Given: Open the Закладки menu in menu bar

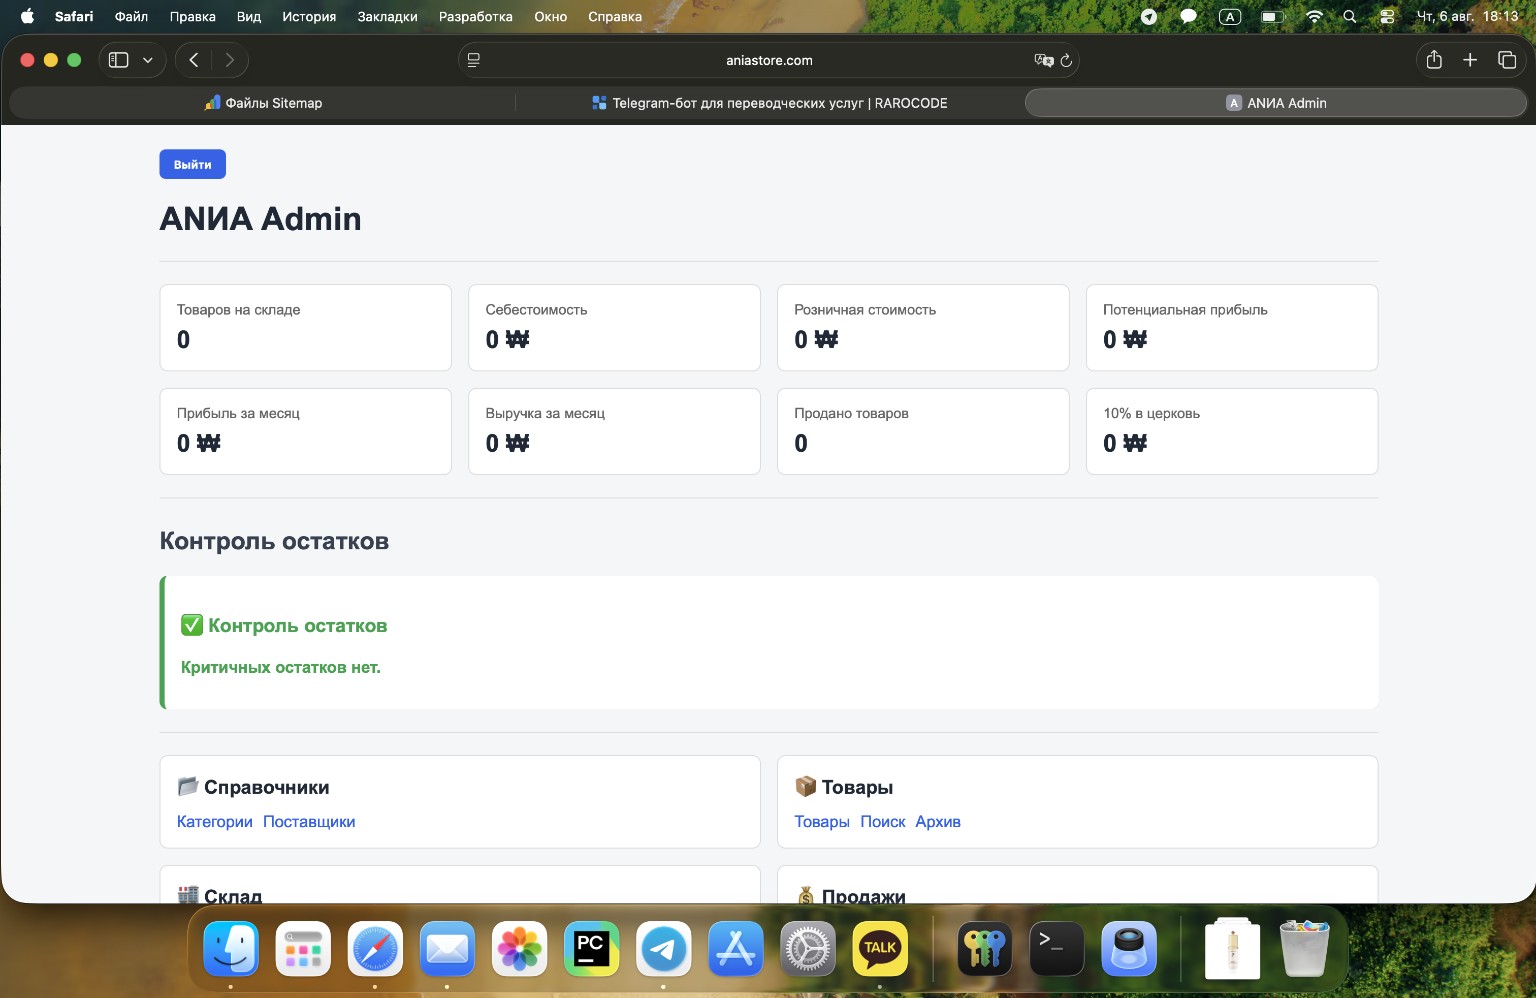Looking at the screenshot, I should pos(387,16).
